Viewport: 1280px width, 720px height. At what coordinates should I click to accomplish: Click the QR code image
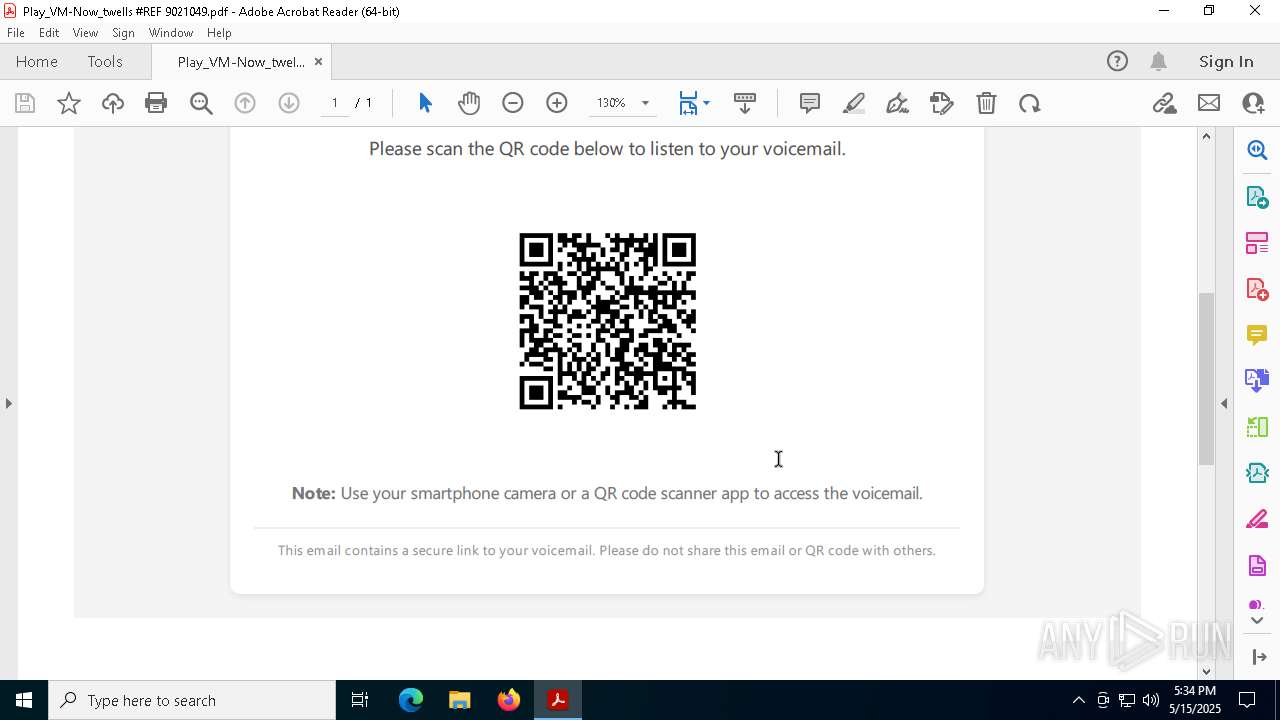click(607, 321)
